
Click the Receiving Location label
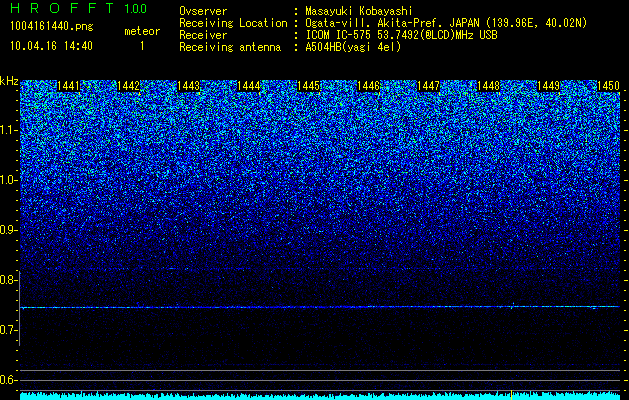point(233,23)
